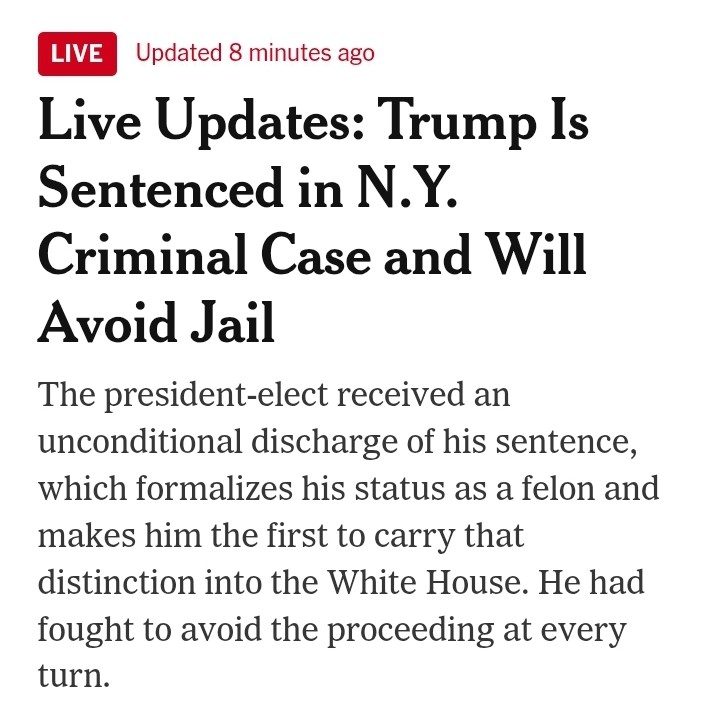Click the red LIVE badge
Screen dimensions: 720x719
click(77, 54)
